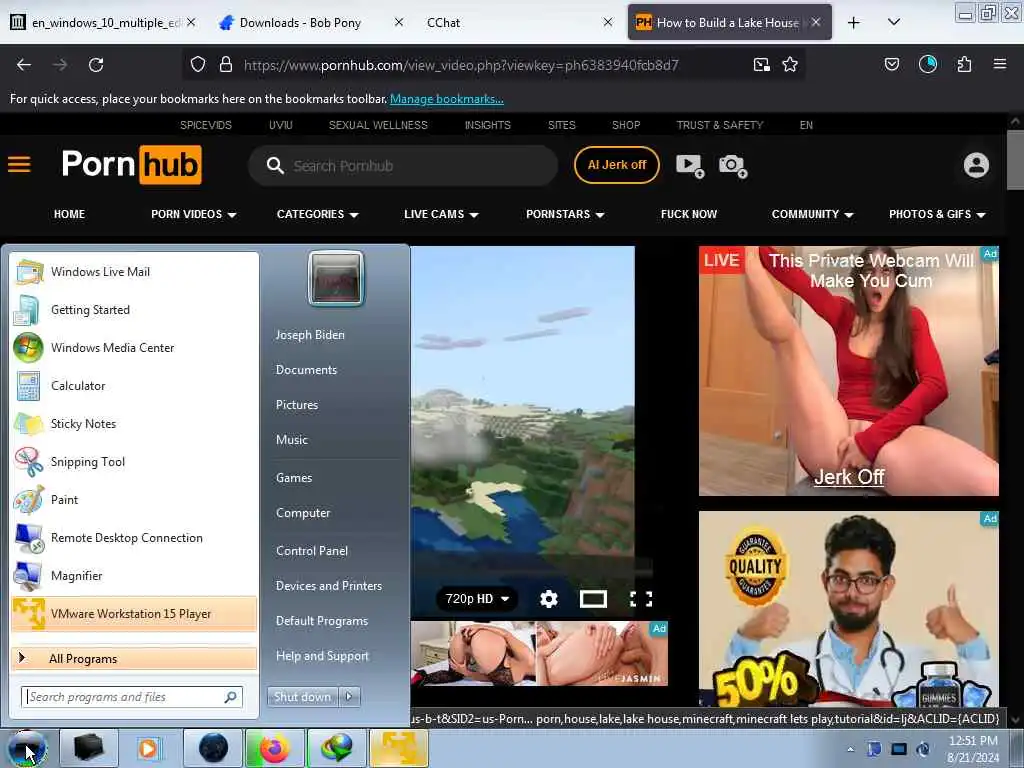1024x768 pixels.
Task: Click the upload video icon
Action: pyautogui.click(x=690, y=165)
